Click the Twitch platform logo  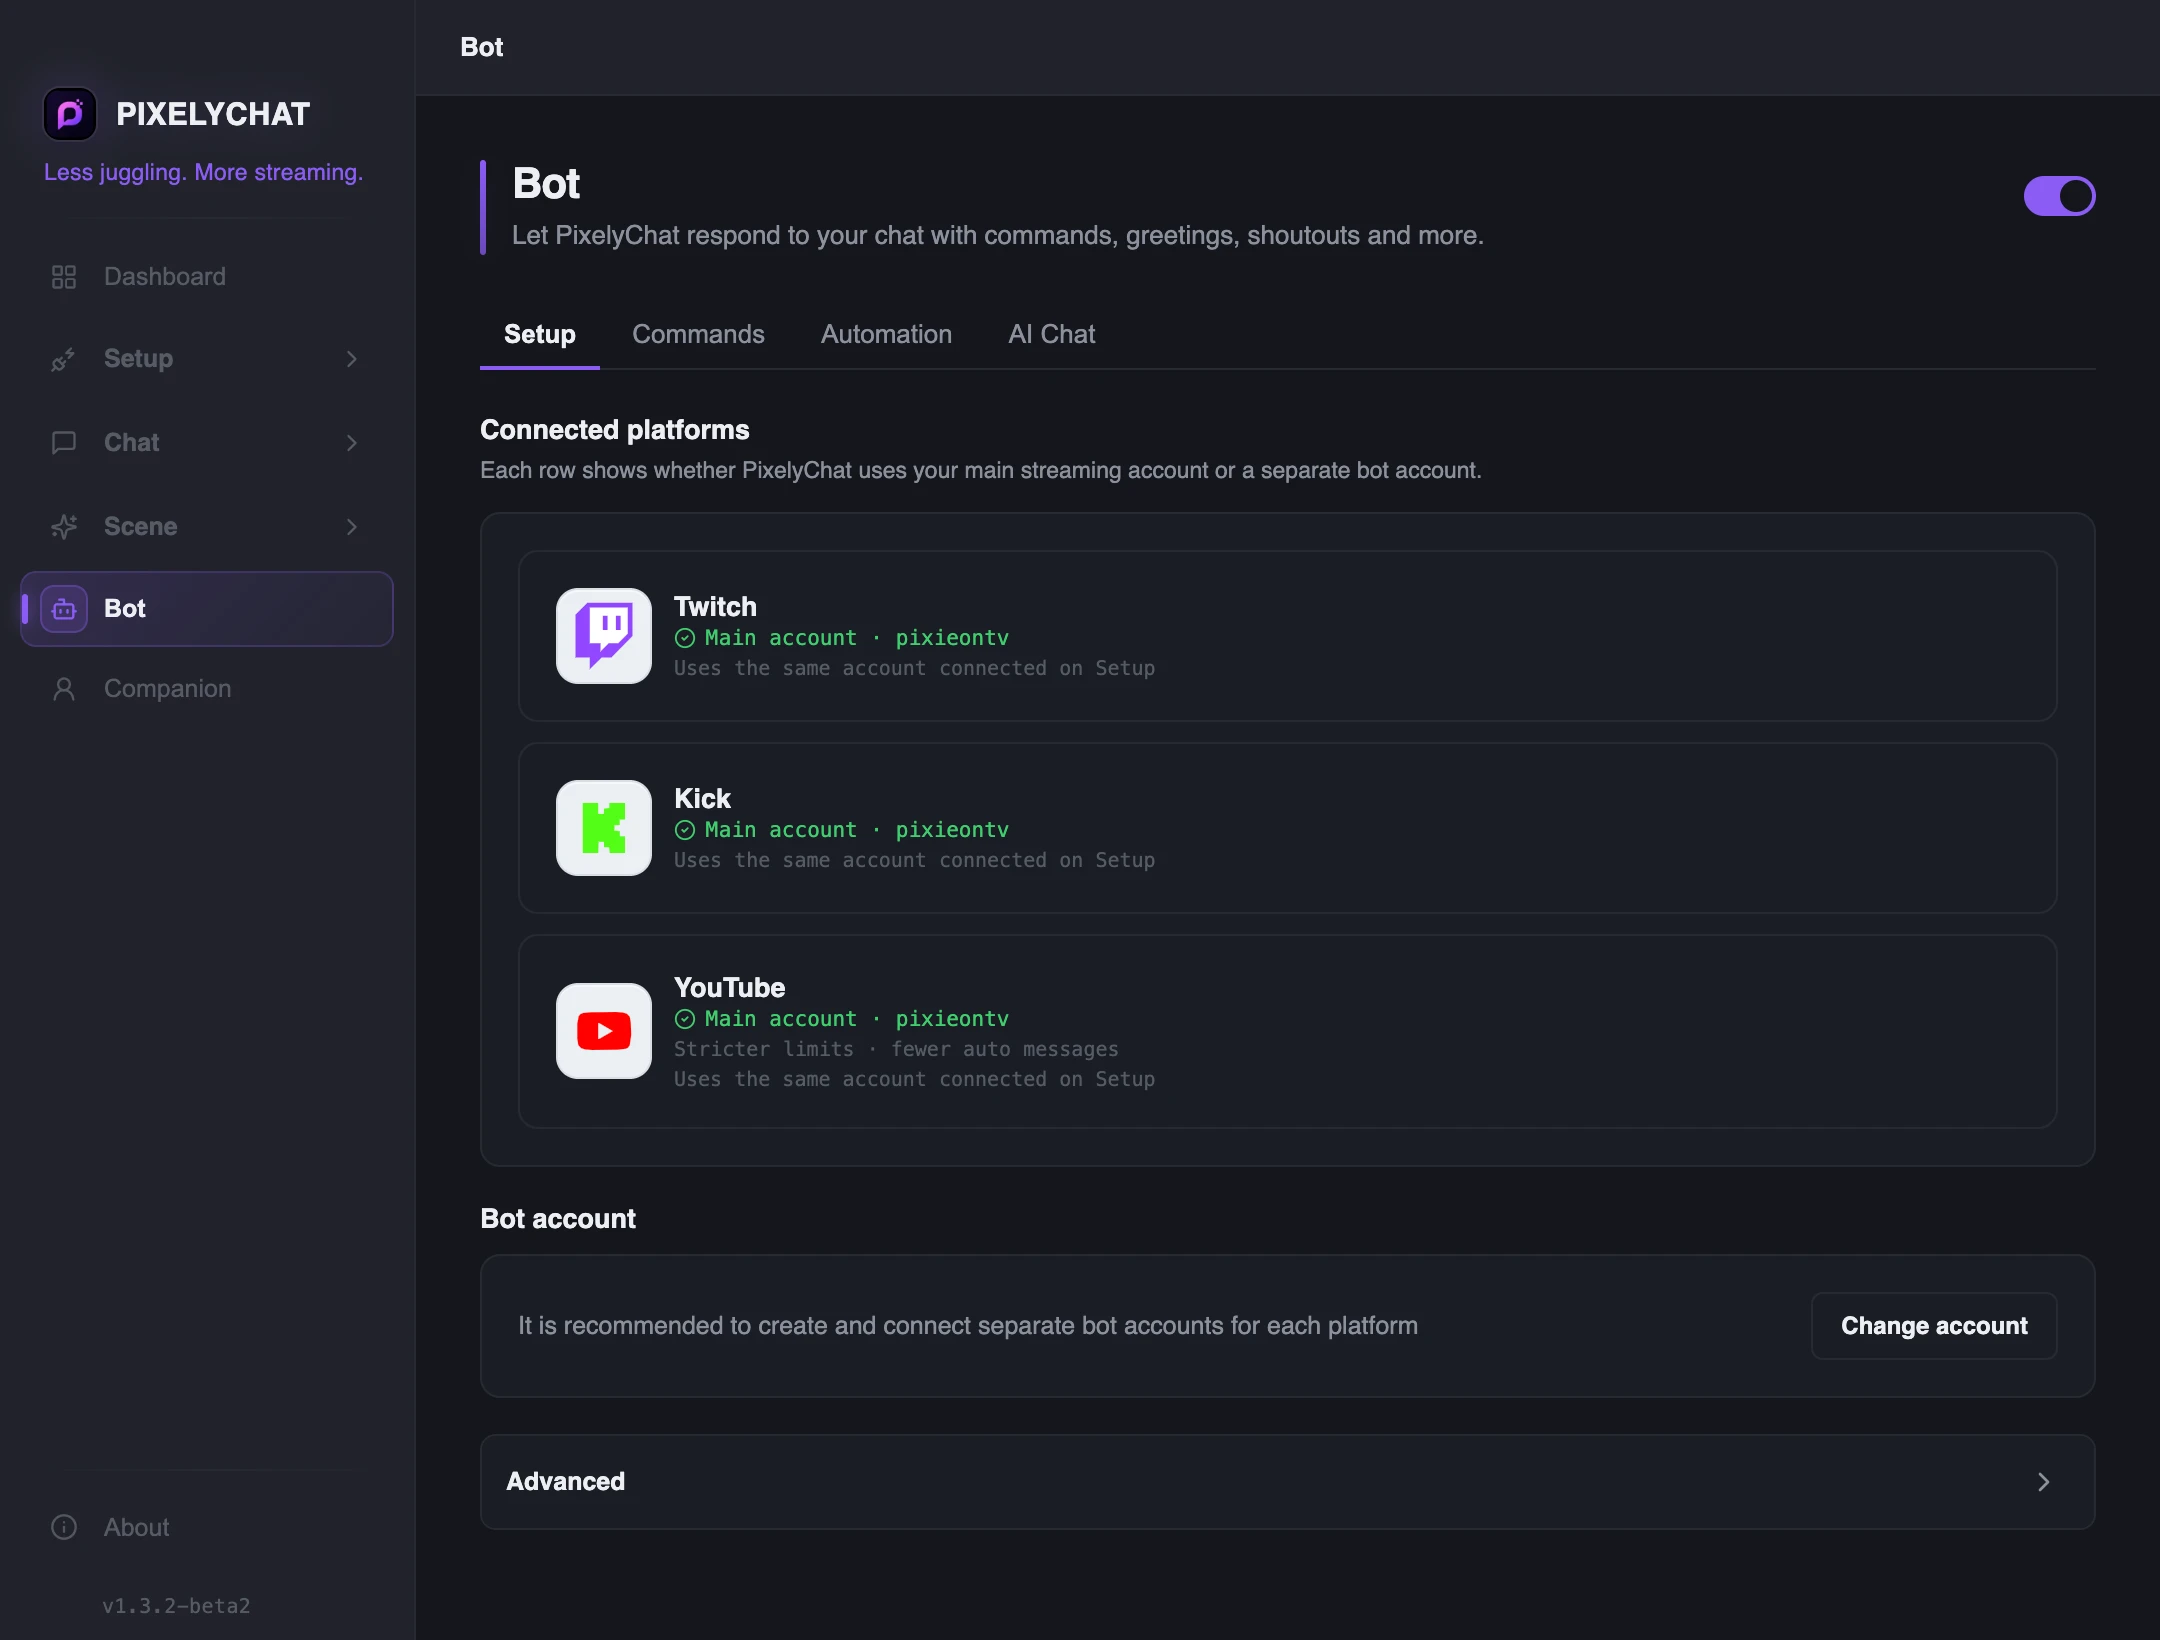point(604,636)
